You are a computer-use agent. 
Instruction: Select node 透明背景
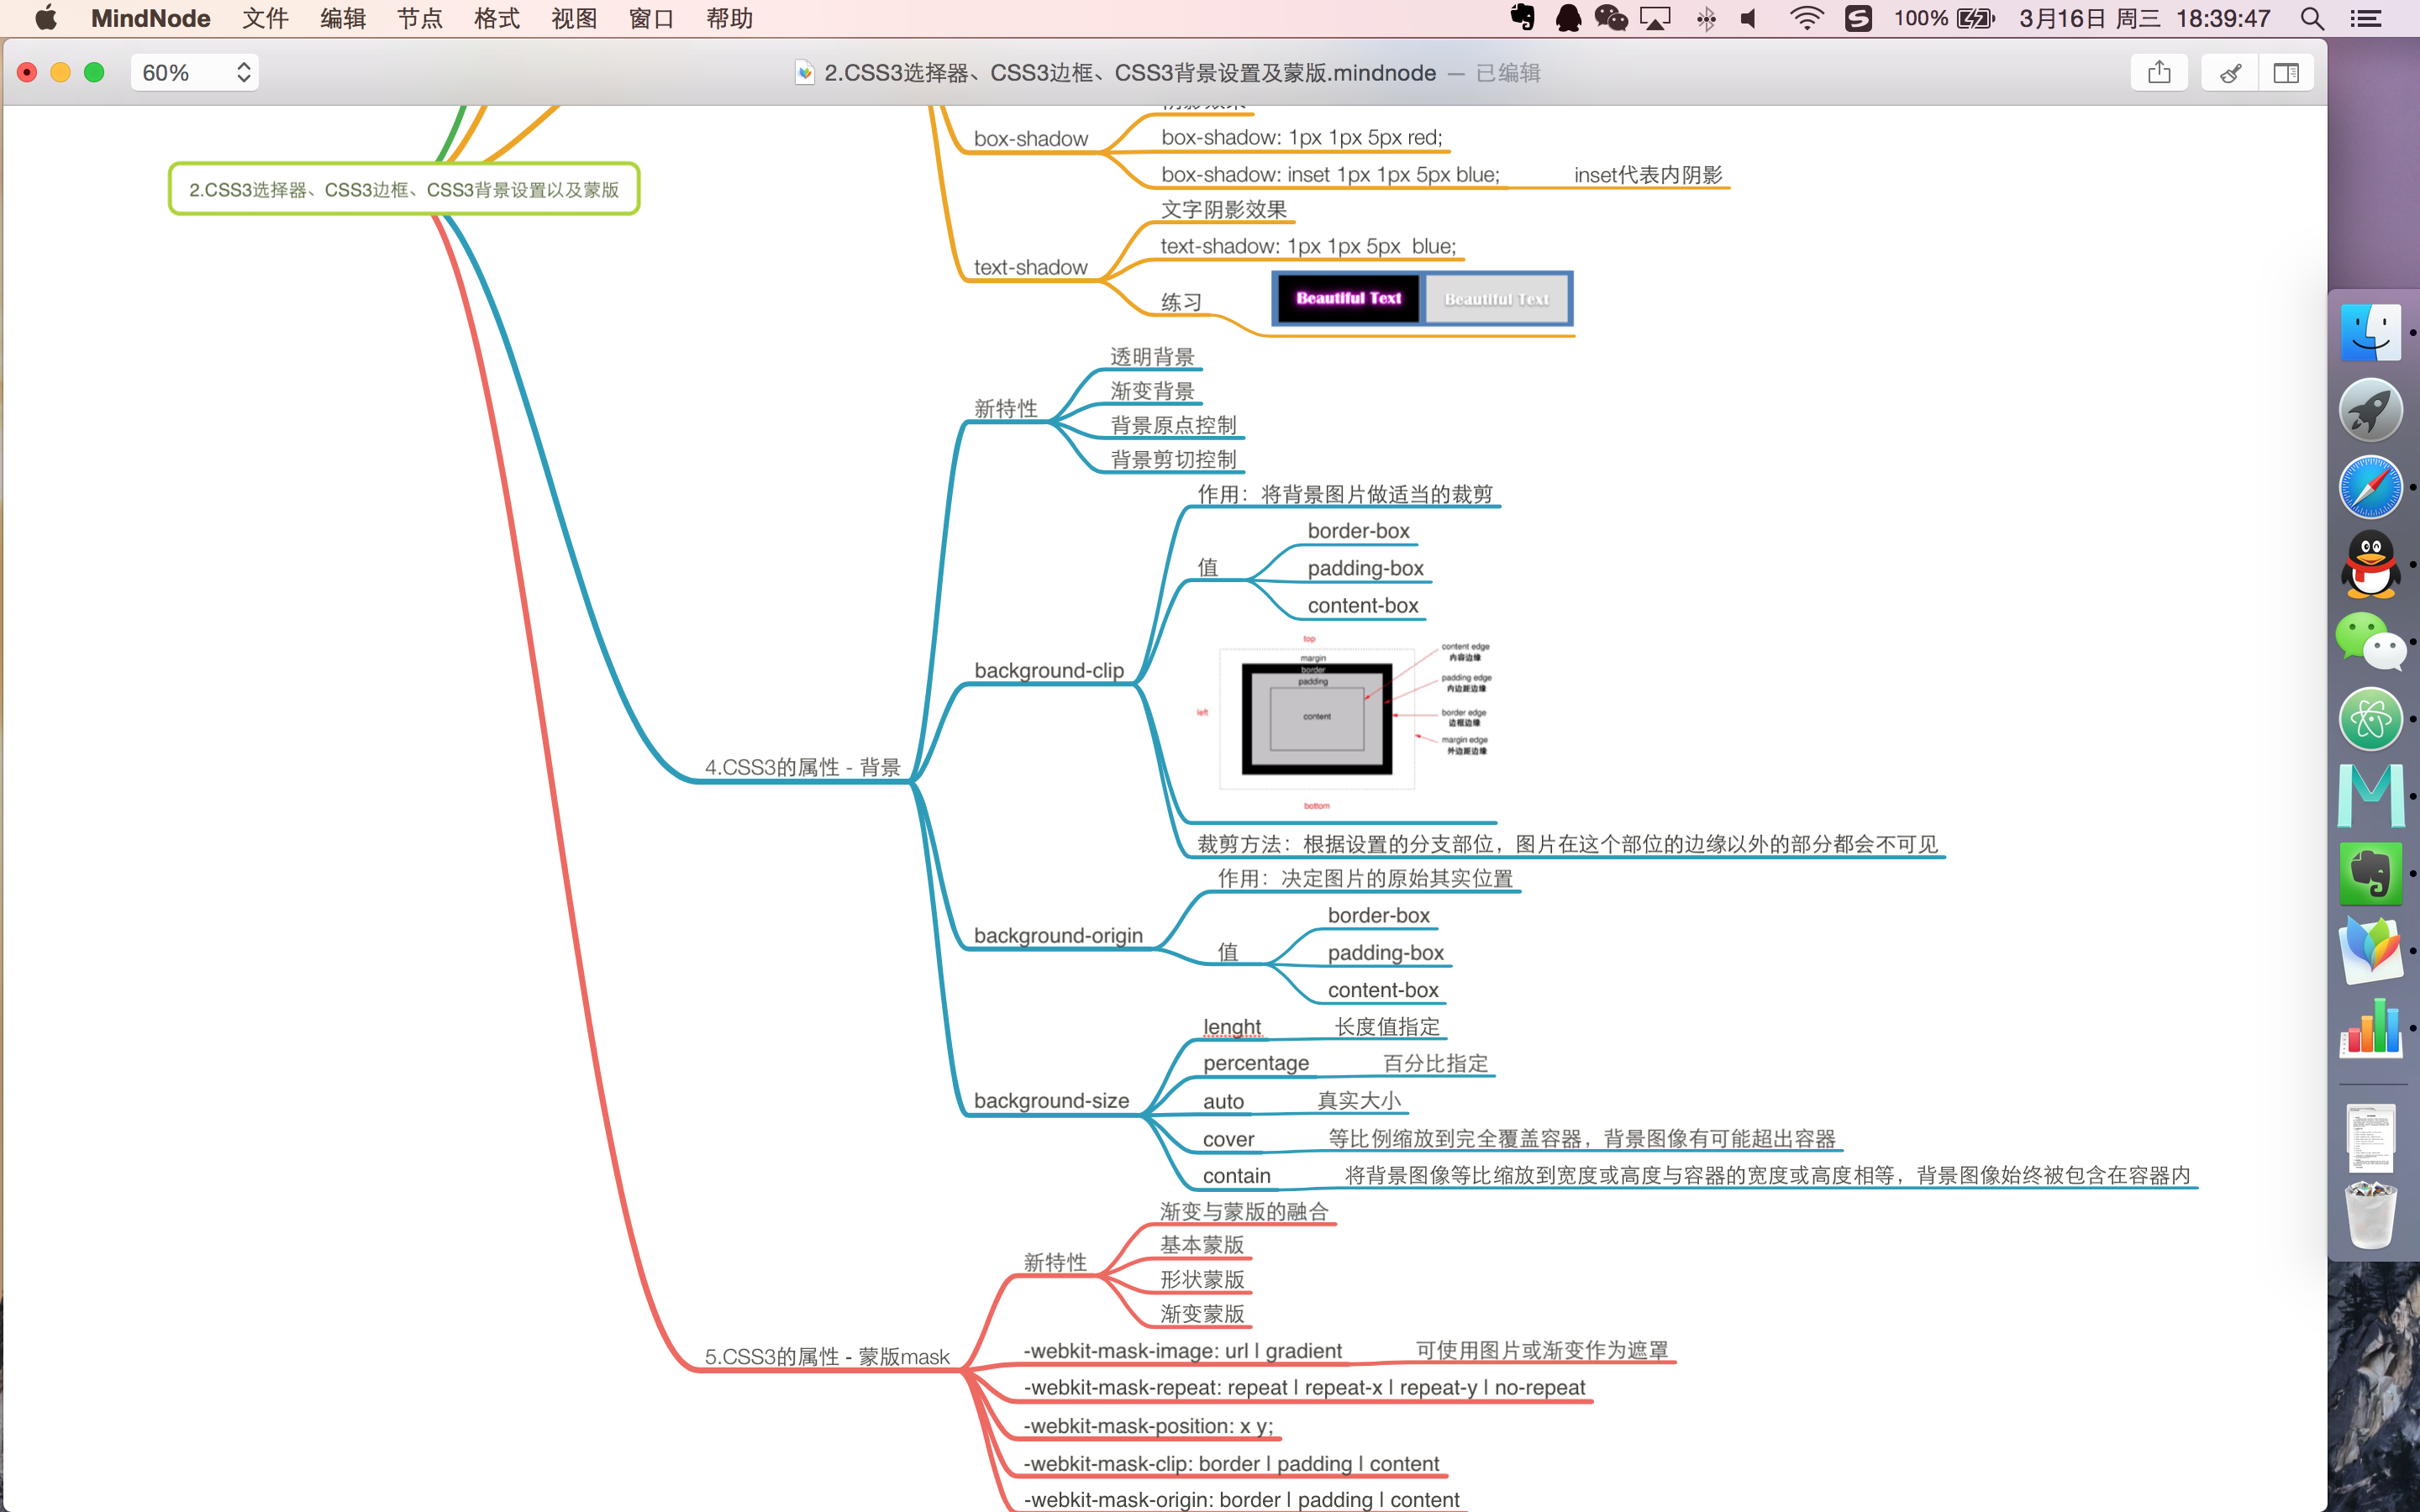coord(1152,356)
